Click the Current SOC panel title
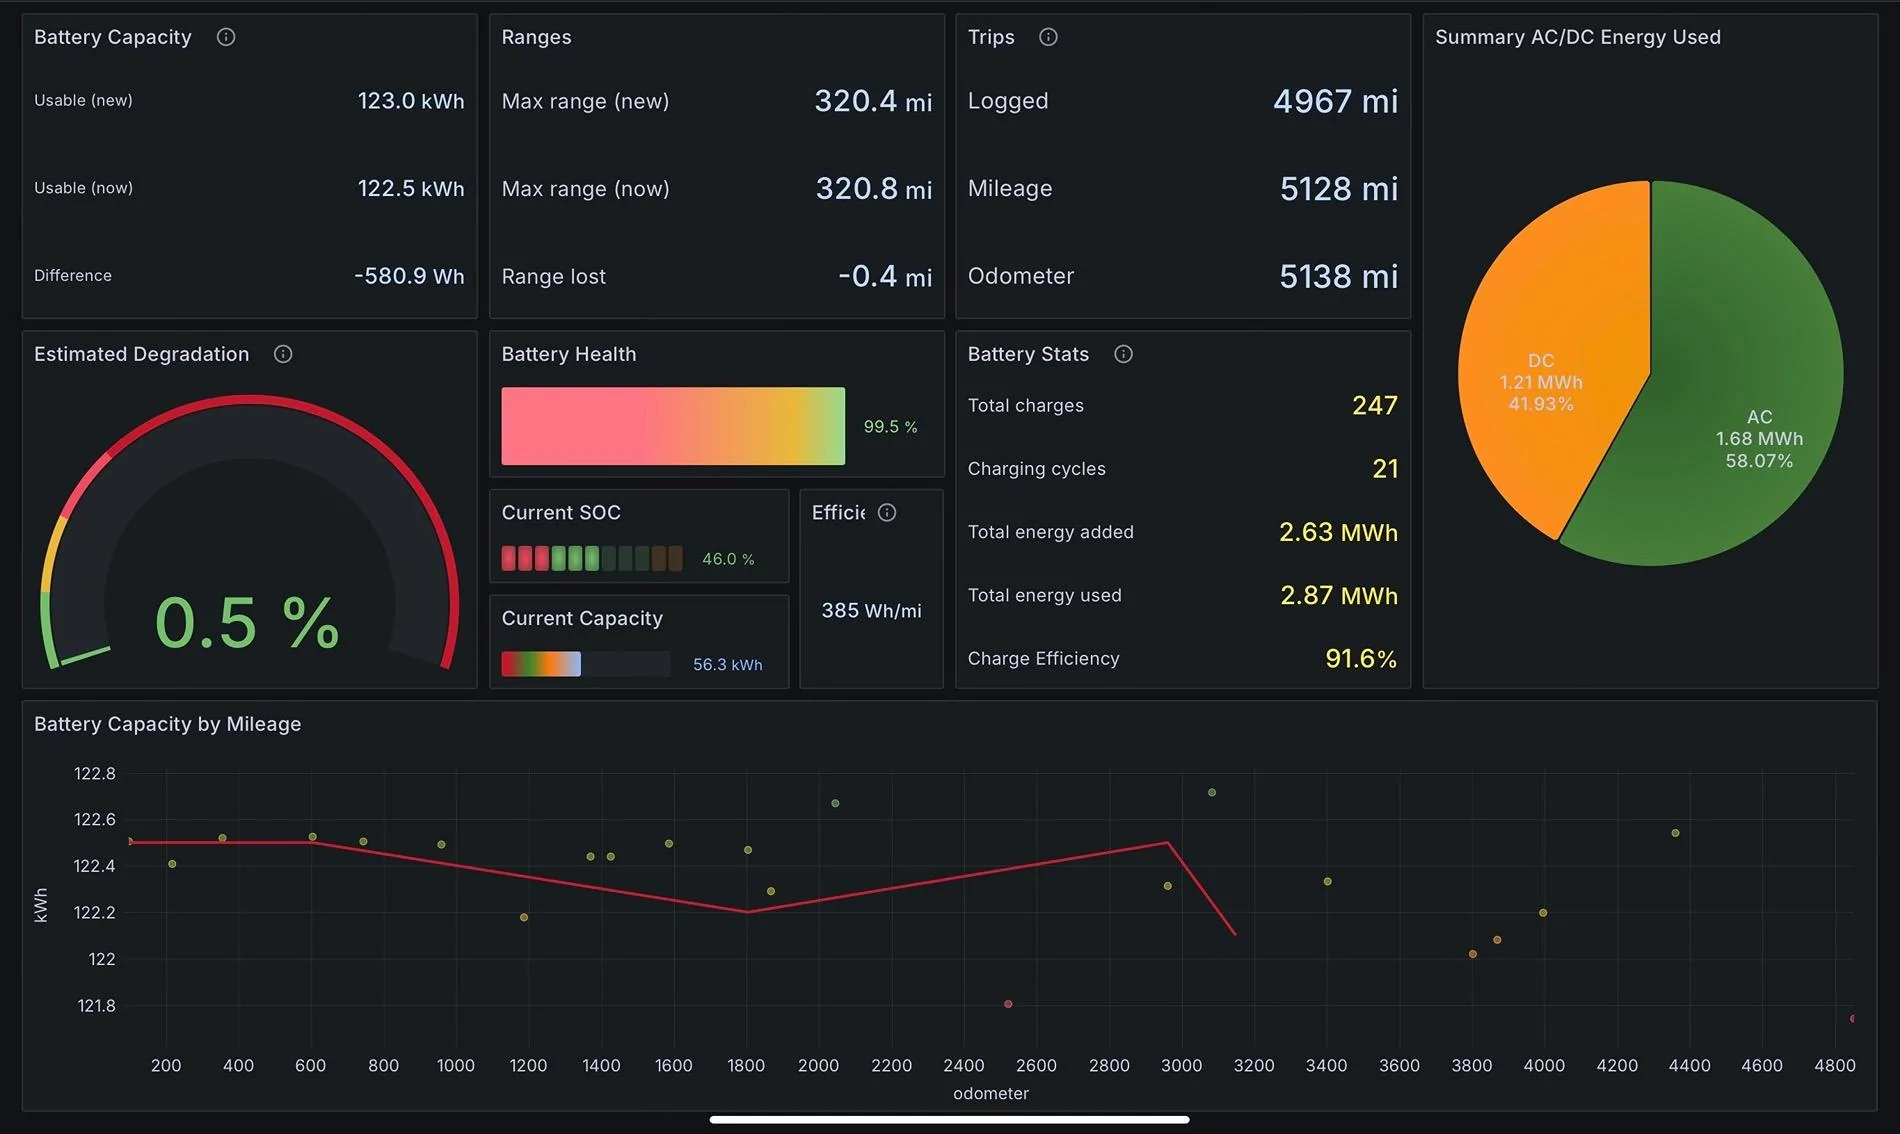Screen dimensions: 1900x1134 (x=561, y=512)
